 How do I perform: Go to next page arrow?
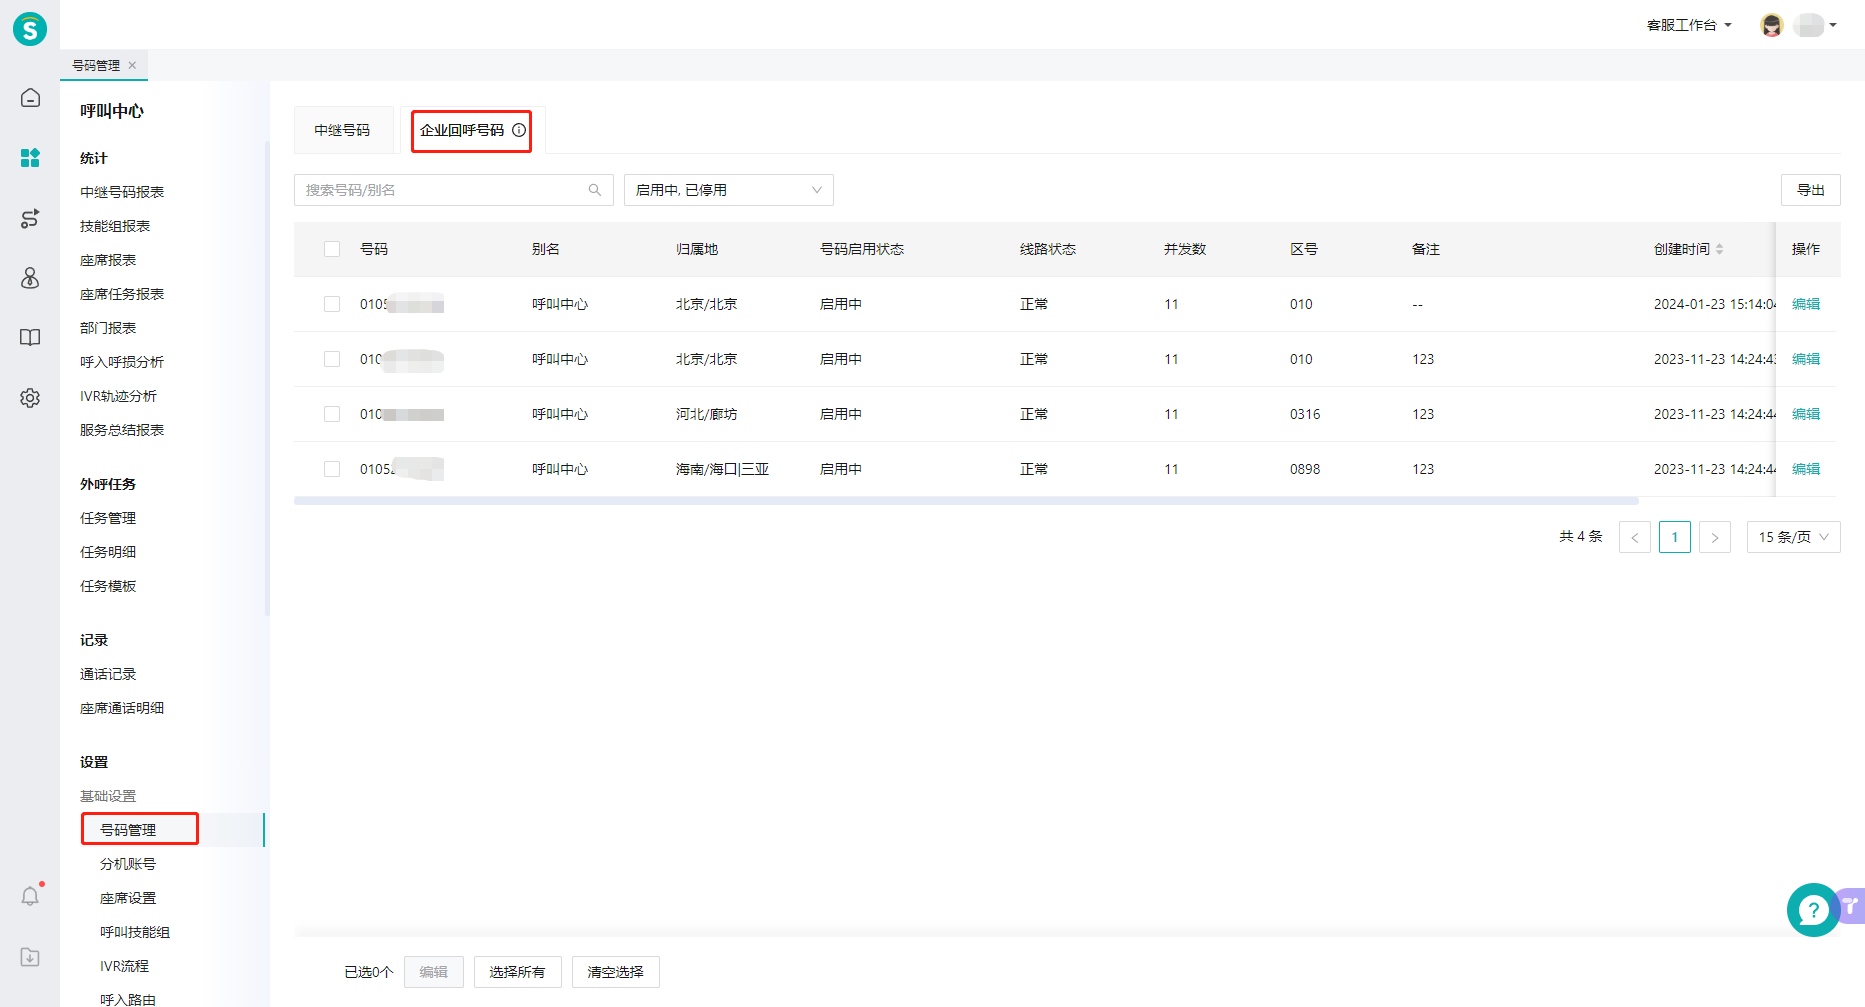1715,537
